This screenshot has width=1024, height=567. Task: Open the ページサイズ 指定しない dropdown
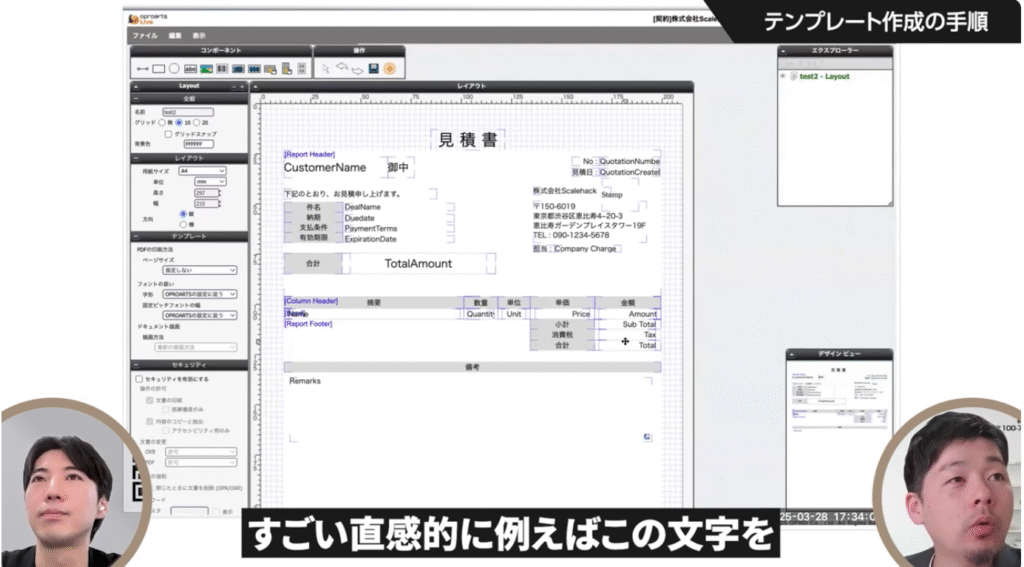(199, 270)
